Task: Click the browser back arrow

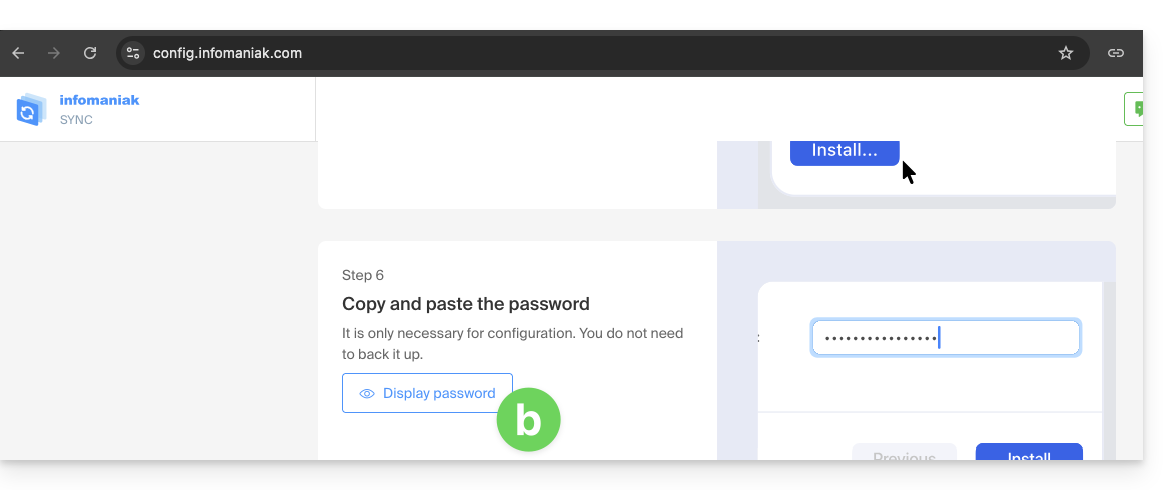Action: tap(18, 53)
